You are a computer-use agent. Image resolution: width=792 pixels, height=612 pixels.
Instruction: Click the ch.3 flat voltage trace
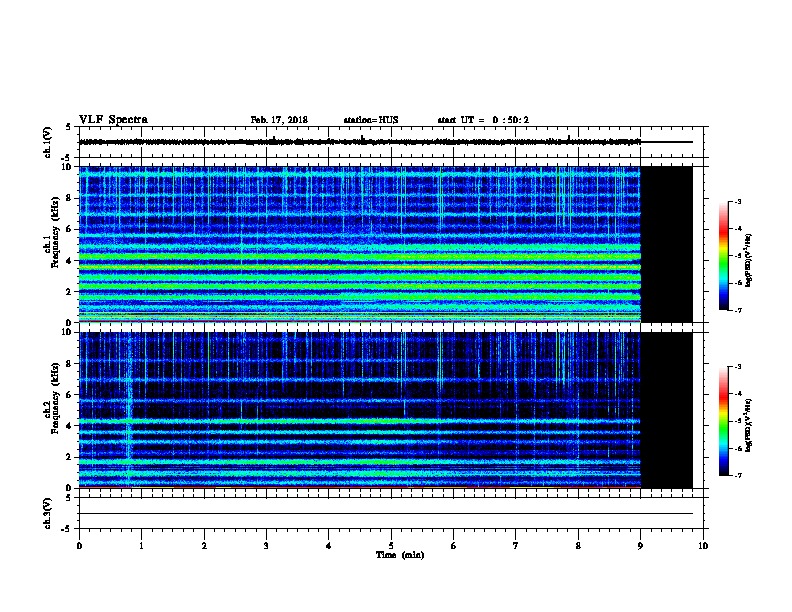pyautogui.click(x=386, y=514)
